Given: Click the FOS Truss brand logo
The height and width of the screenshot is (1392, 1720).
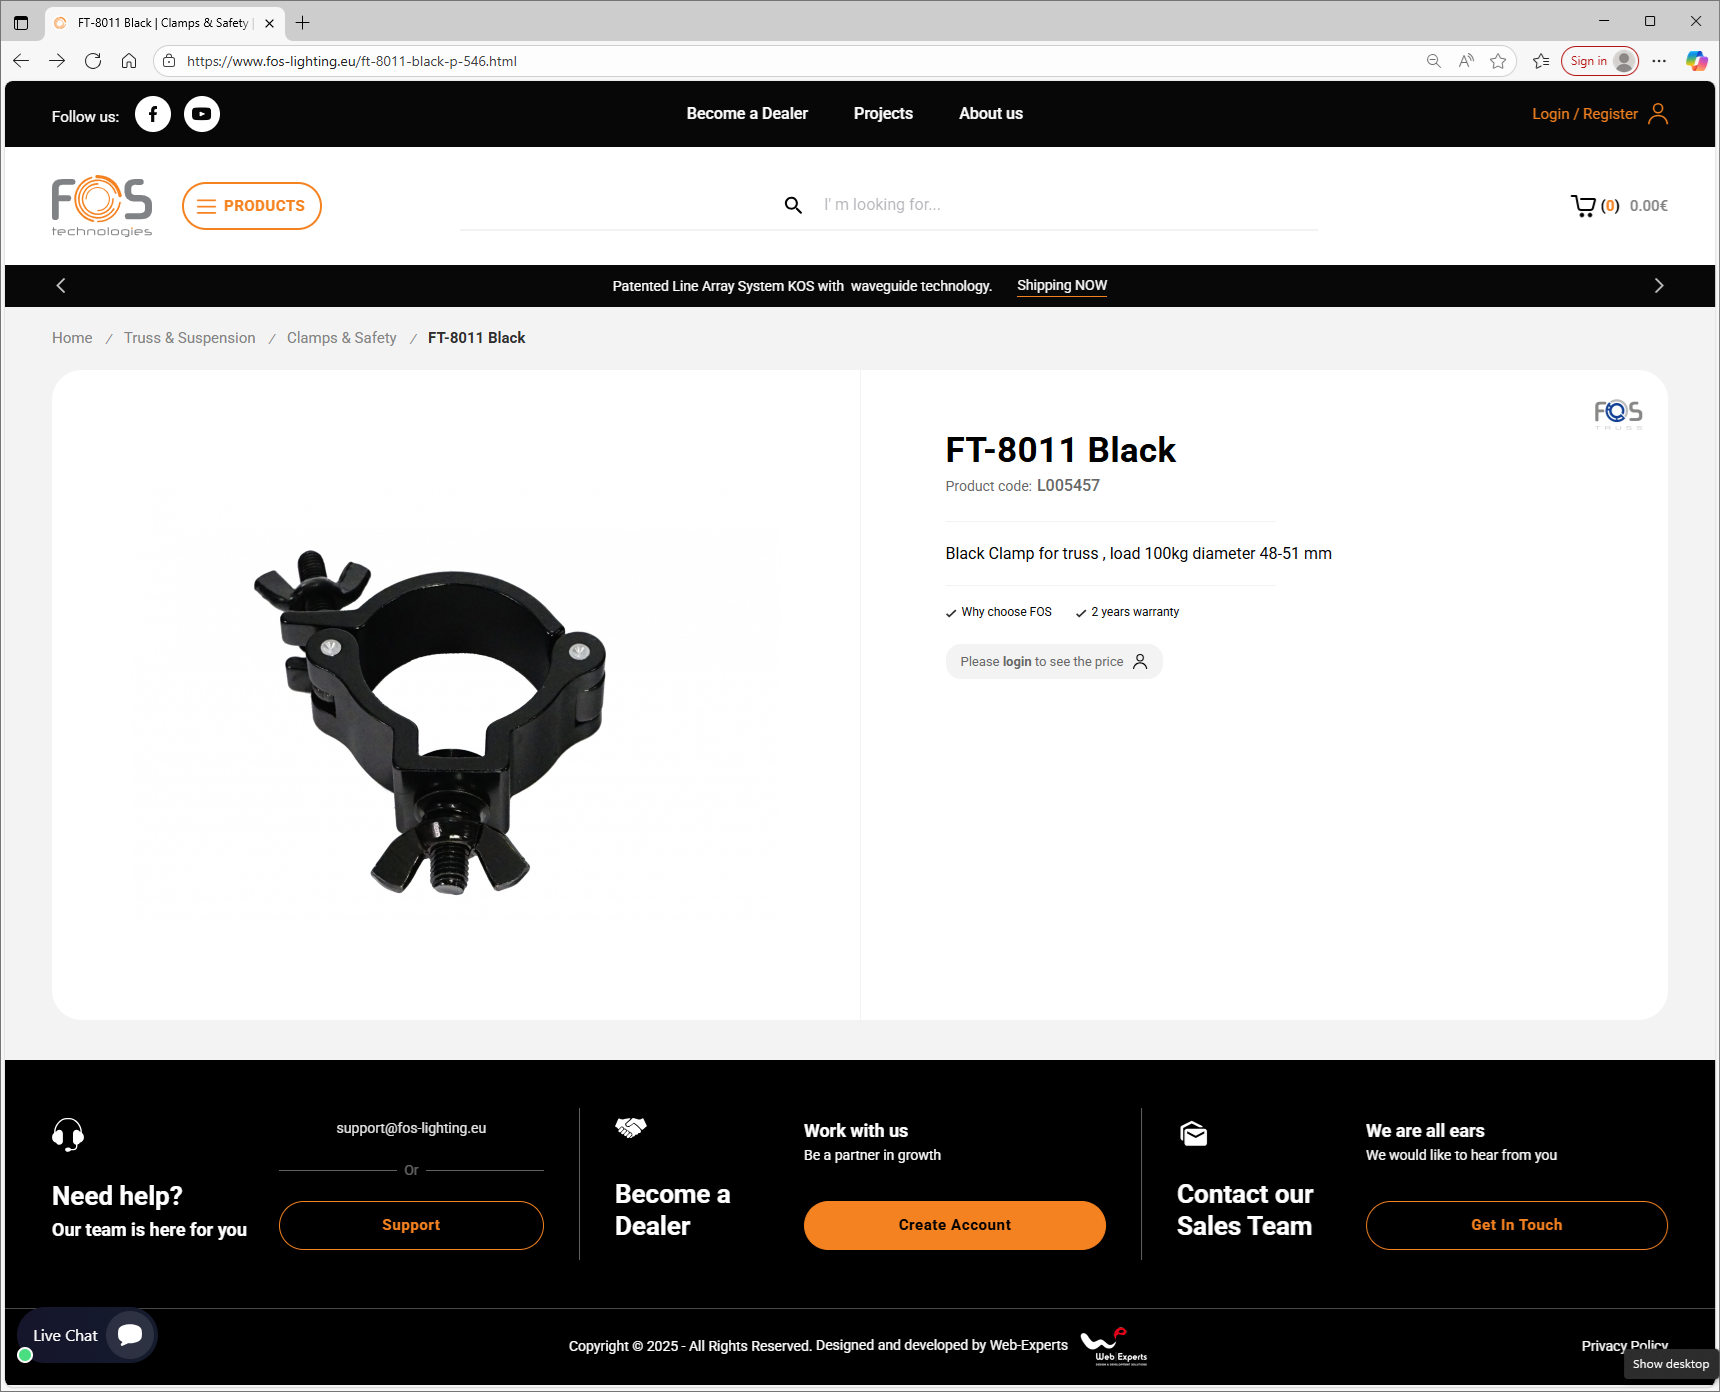Looking at the screenshot, I should pos(1618,414).
